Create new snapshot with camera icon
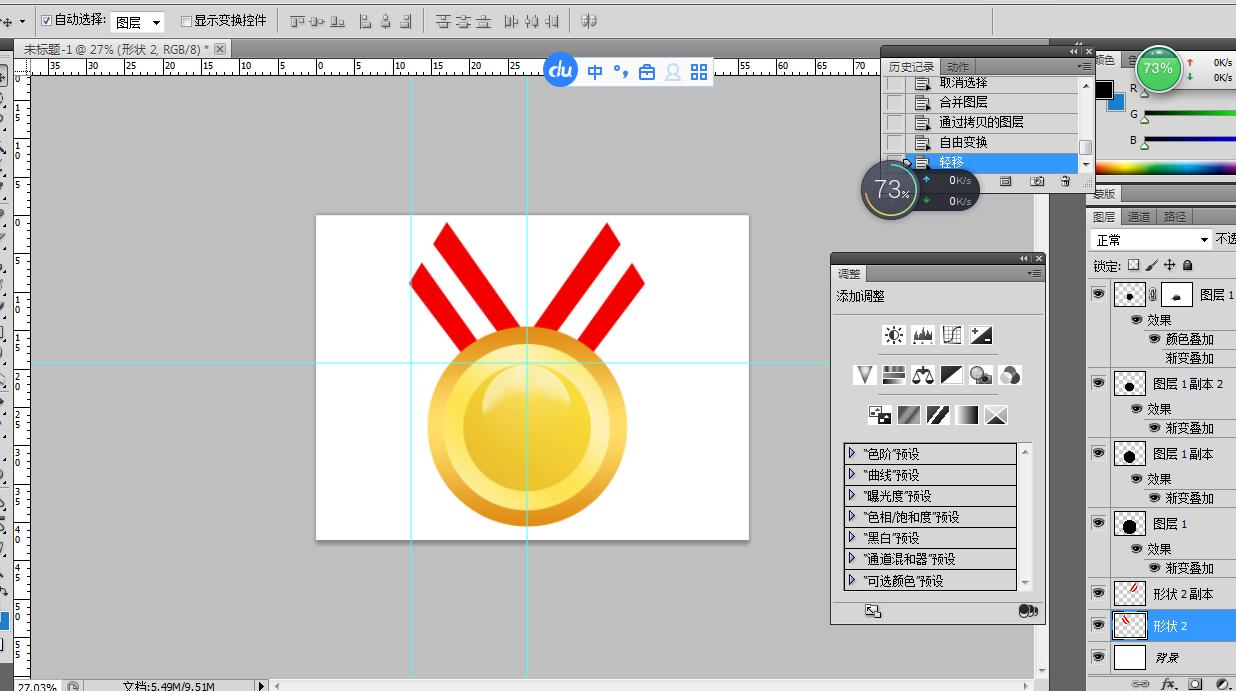The width and height of the screenshot is (1236, 691). (x=1037, y=182)
